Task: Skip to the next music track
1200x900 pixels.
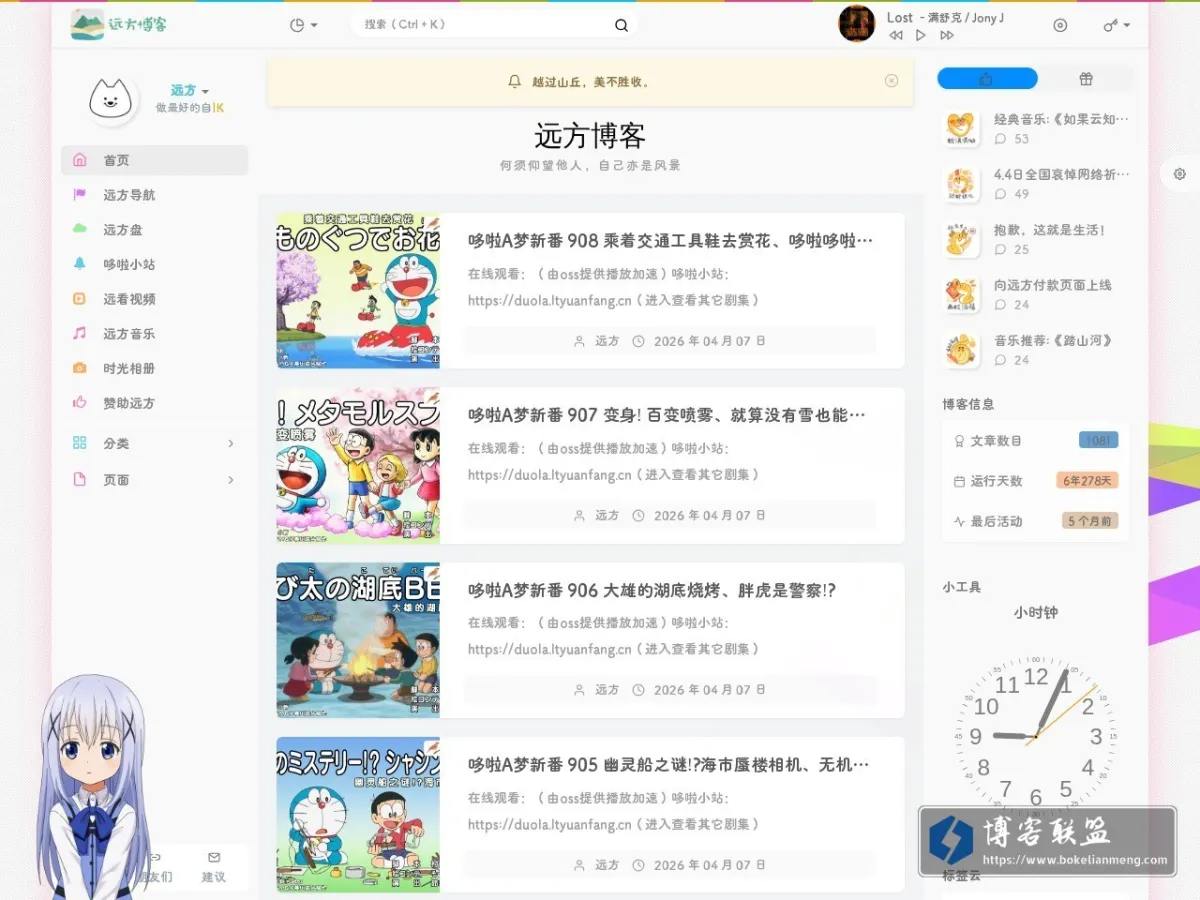Action: 946,35
